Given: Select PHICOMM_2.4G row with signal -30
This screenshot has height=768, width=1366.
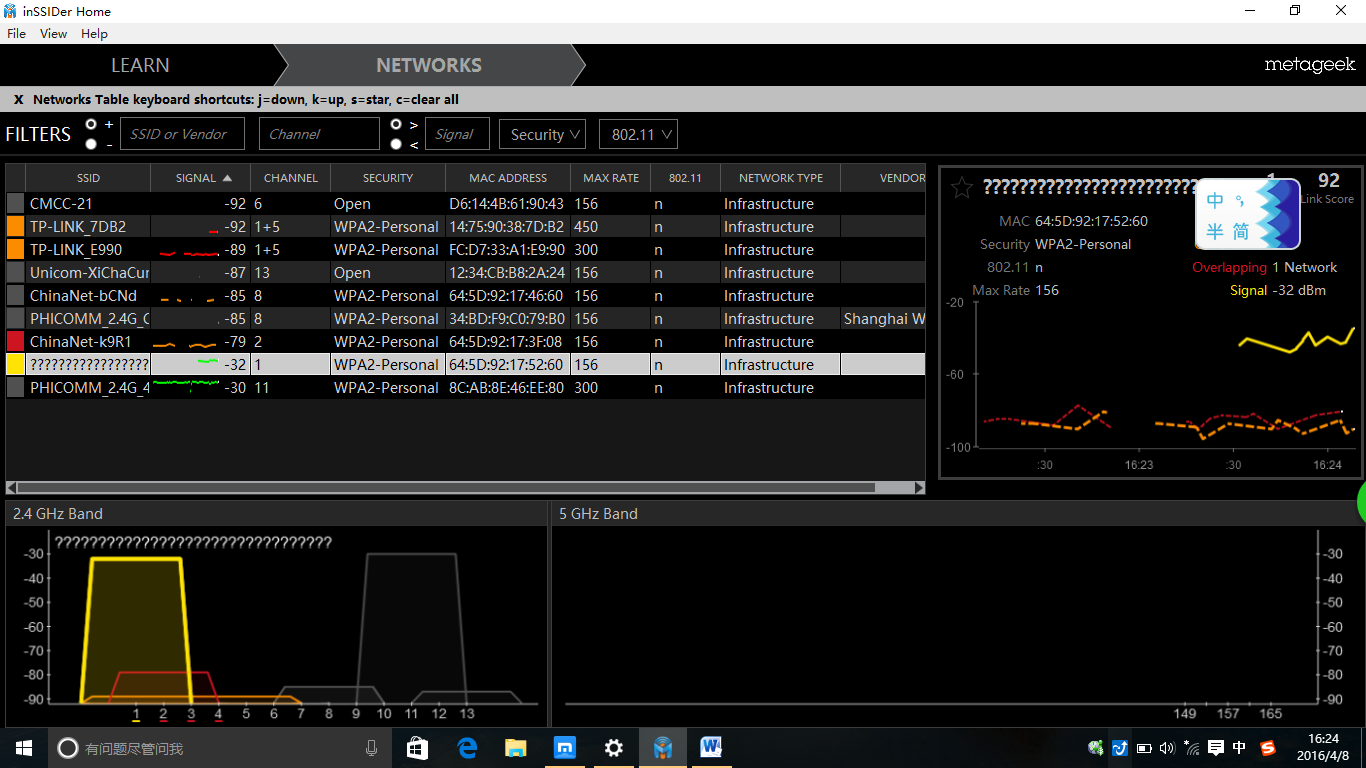Looking at the screenshot, I should pyautogui.click(x=465, y=388).
